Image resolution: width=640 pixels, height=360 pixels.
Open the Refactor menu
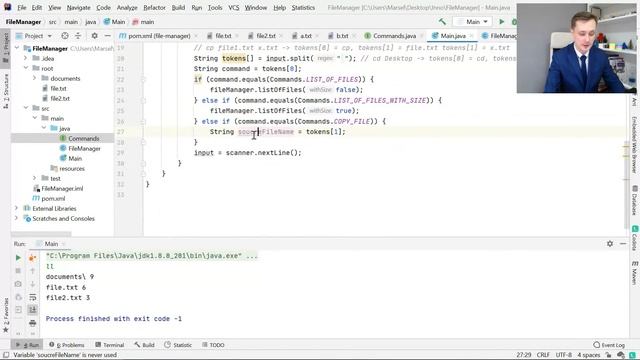tap(154, 7)
